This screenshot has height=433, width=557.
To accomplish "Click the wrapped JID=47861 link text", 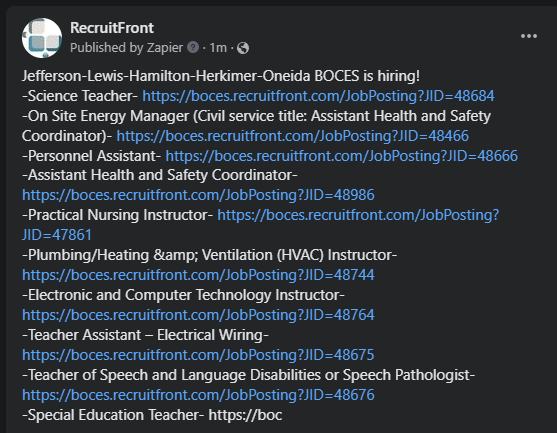I will pos(57,235).
